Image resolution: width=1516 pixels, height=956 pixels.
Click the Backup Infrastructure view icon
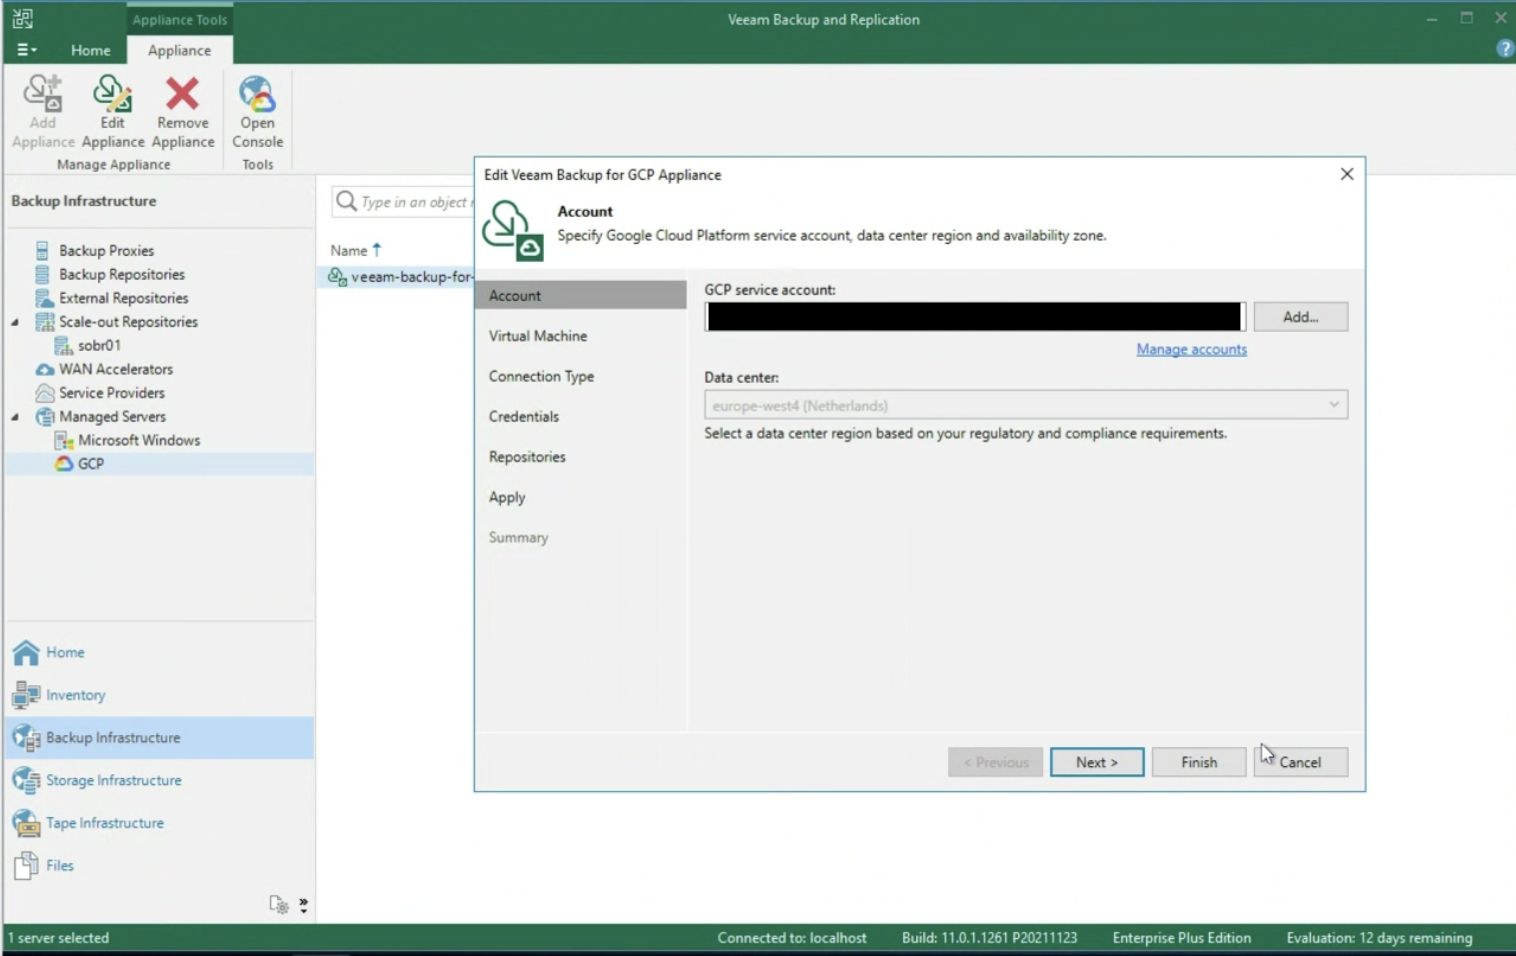click(x=26, y=738)
